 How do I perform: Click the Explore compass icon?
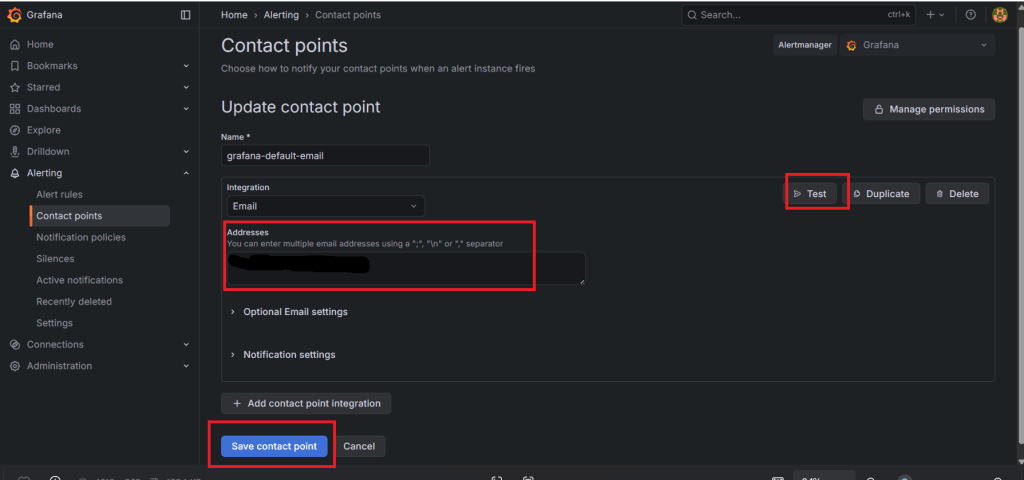tap(15, 130)
